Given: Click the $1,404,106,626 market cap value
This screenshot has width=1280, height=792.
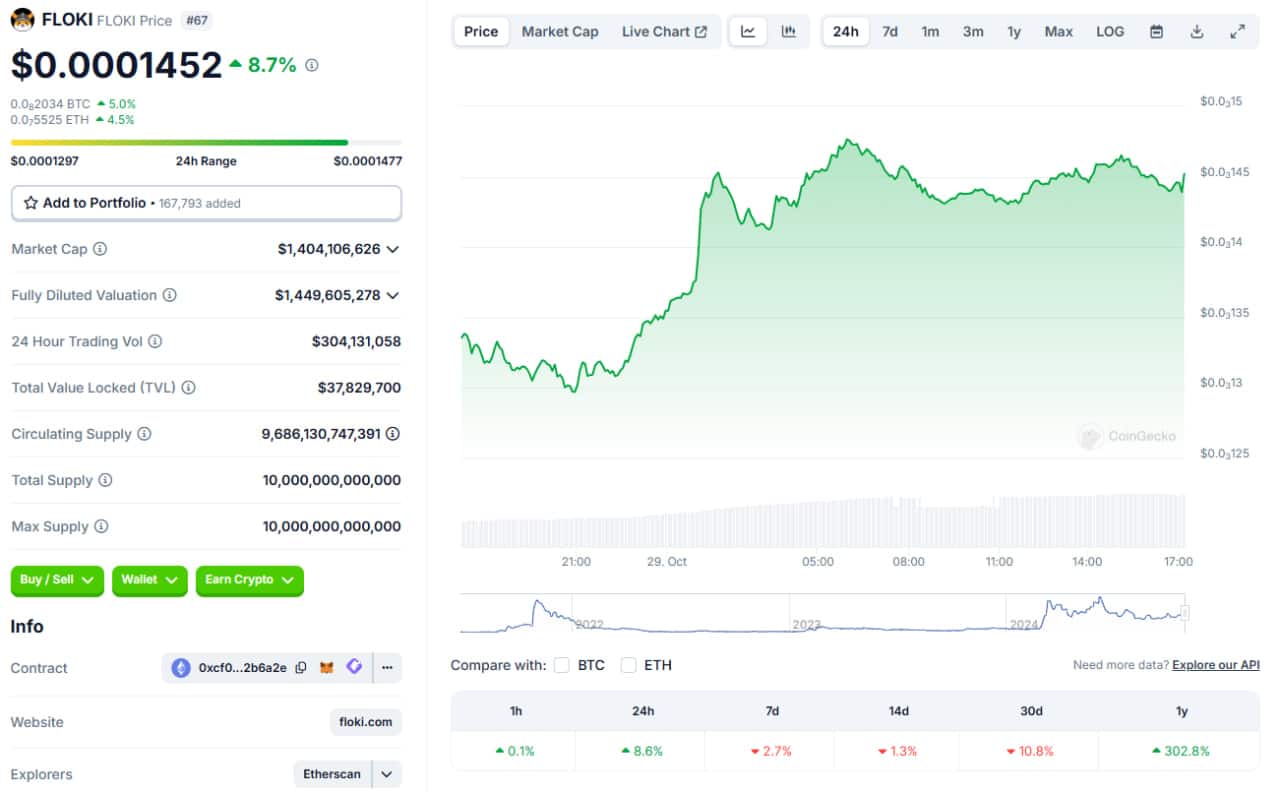Looking at the screenshot, I should click(x=329, y=249).
